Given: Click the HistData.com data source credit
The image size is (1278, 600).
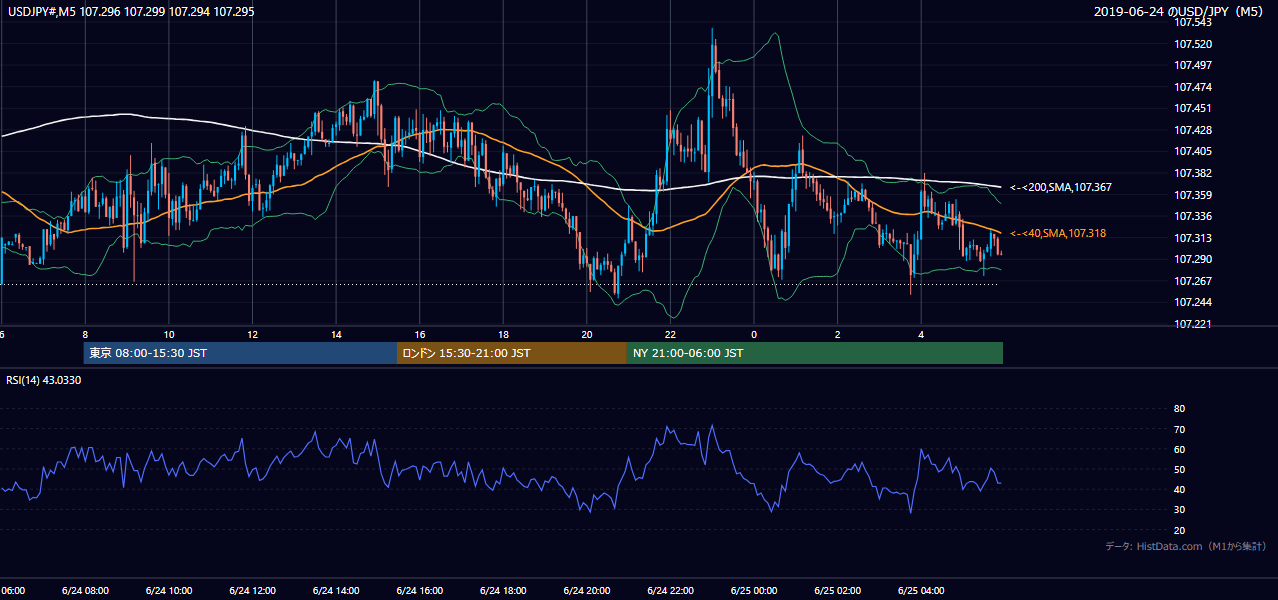Looking at the screenshot, I should [1185, 546].
